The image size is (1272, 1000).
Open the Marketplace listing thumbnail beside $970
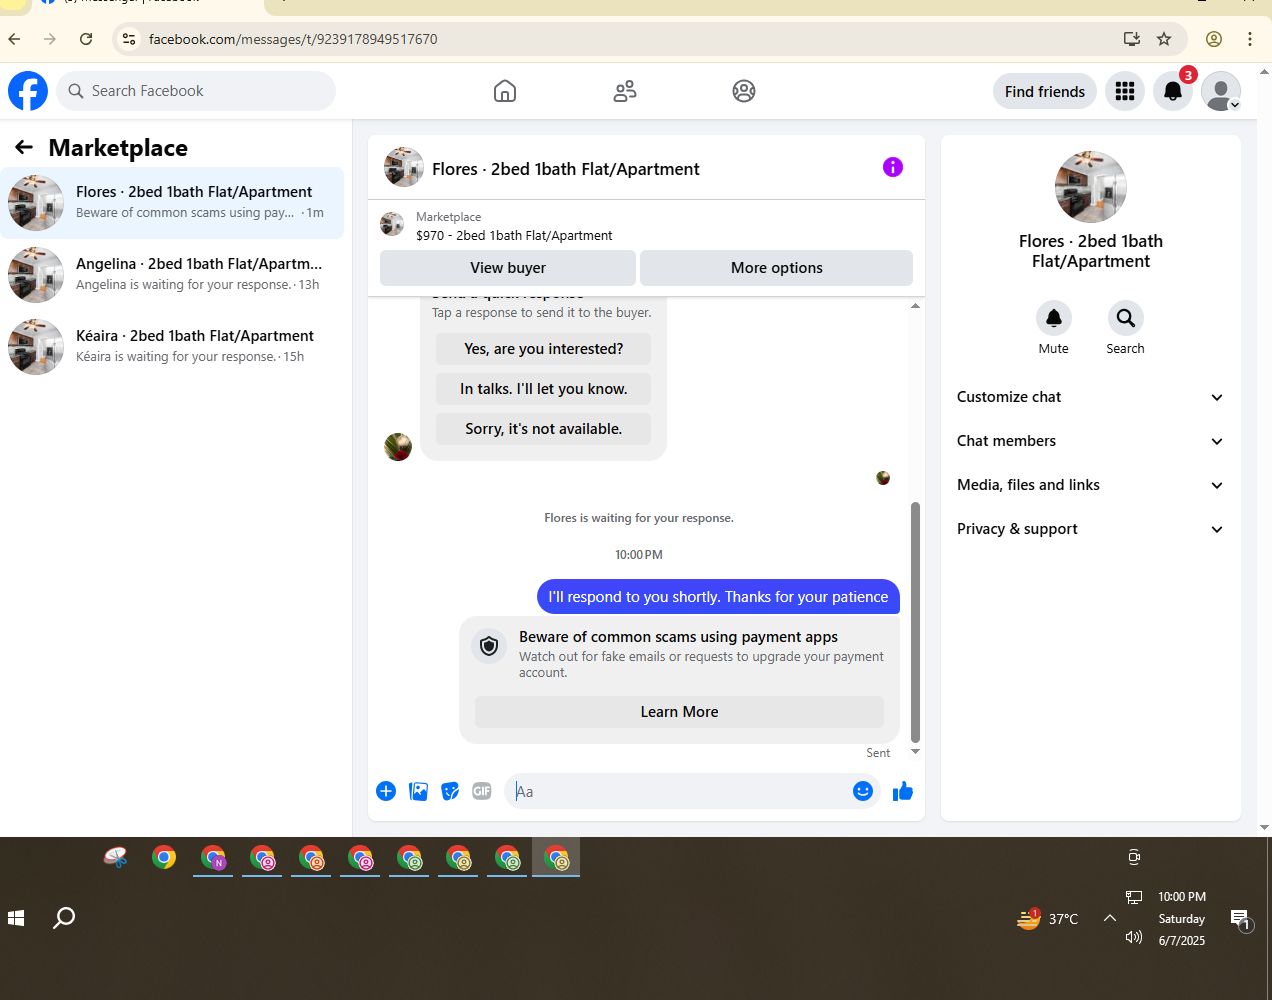coord(392,224)
